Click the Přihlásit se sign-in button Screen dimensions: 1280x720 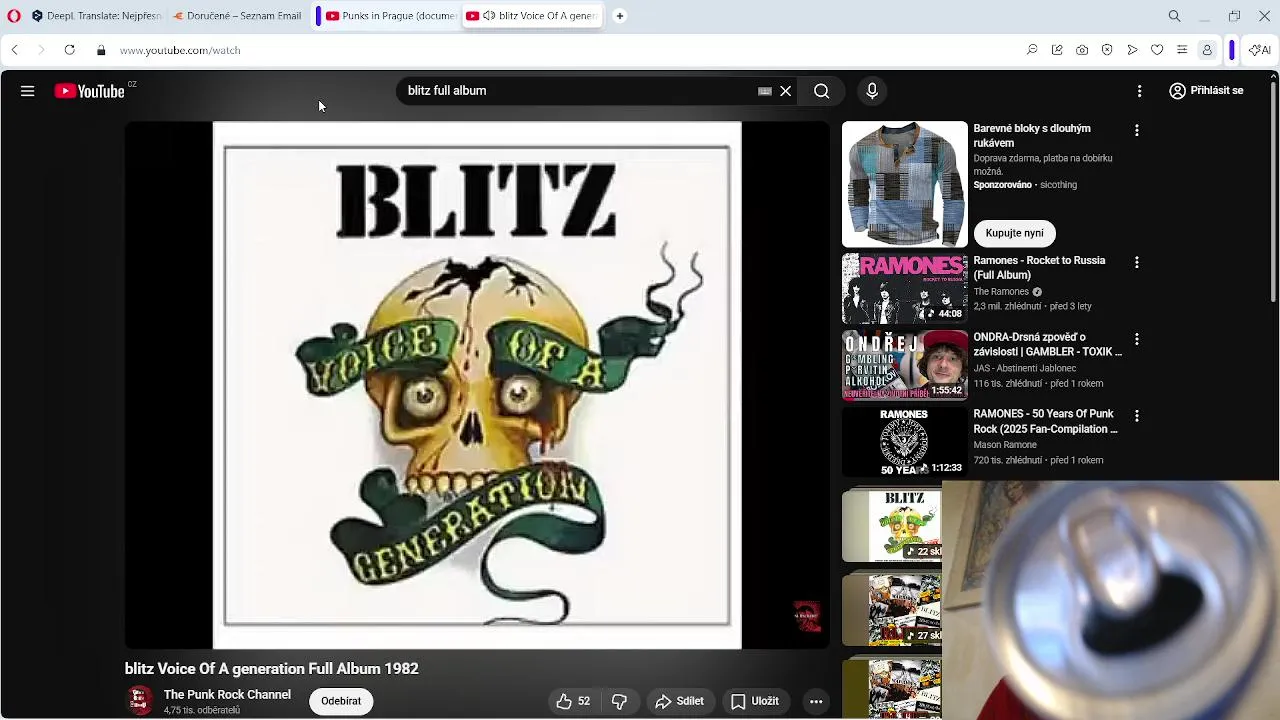(x=1206, y=91)
